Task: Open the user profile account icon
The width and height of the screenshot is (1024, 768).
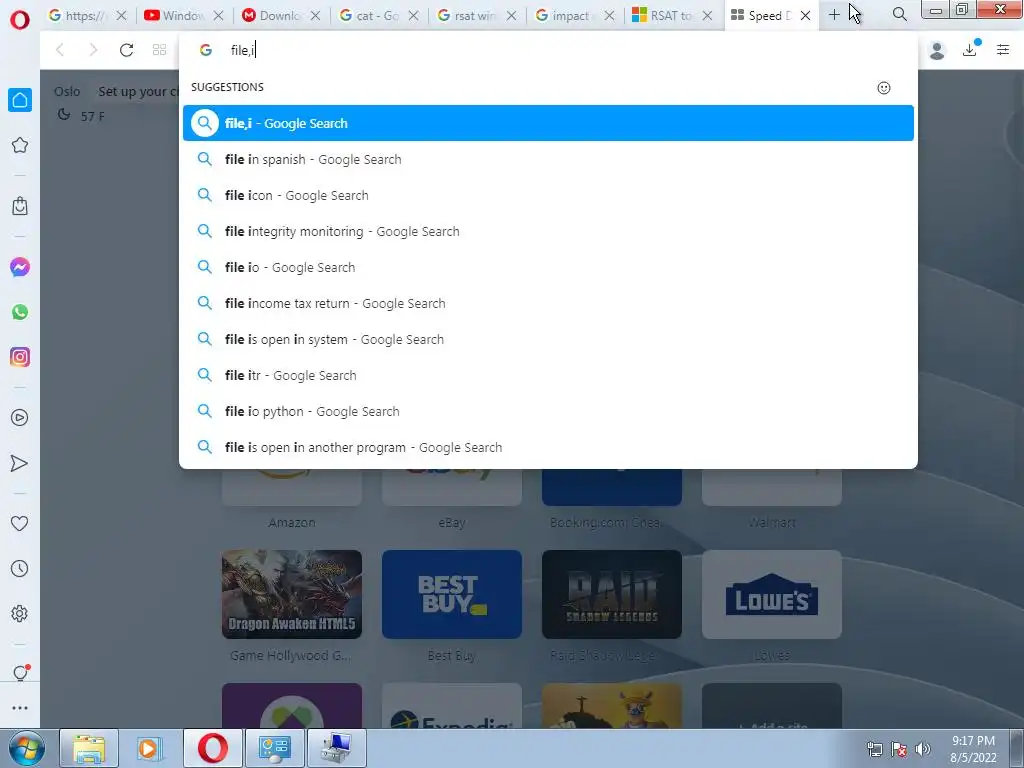Action: (937, 50)
